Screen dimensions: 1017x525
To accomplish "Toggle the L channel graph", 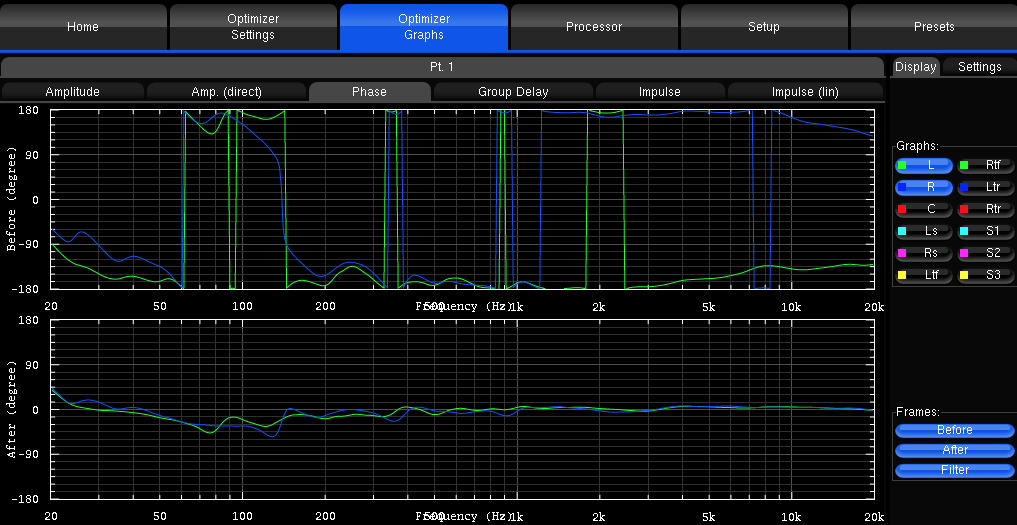I will pyautogui.click(x=923, y=165).
